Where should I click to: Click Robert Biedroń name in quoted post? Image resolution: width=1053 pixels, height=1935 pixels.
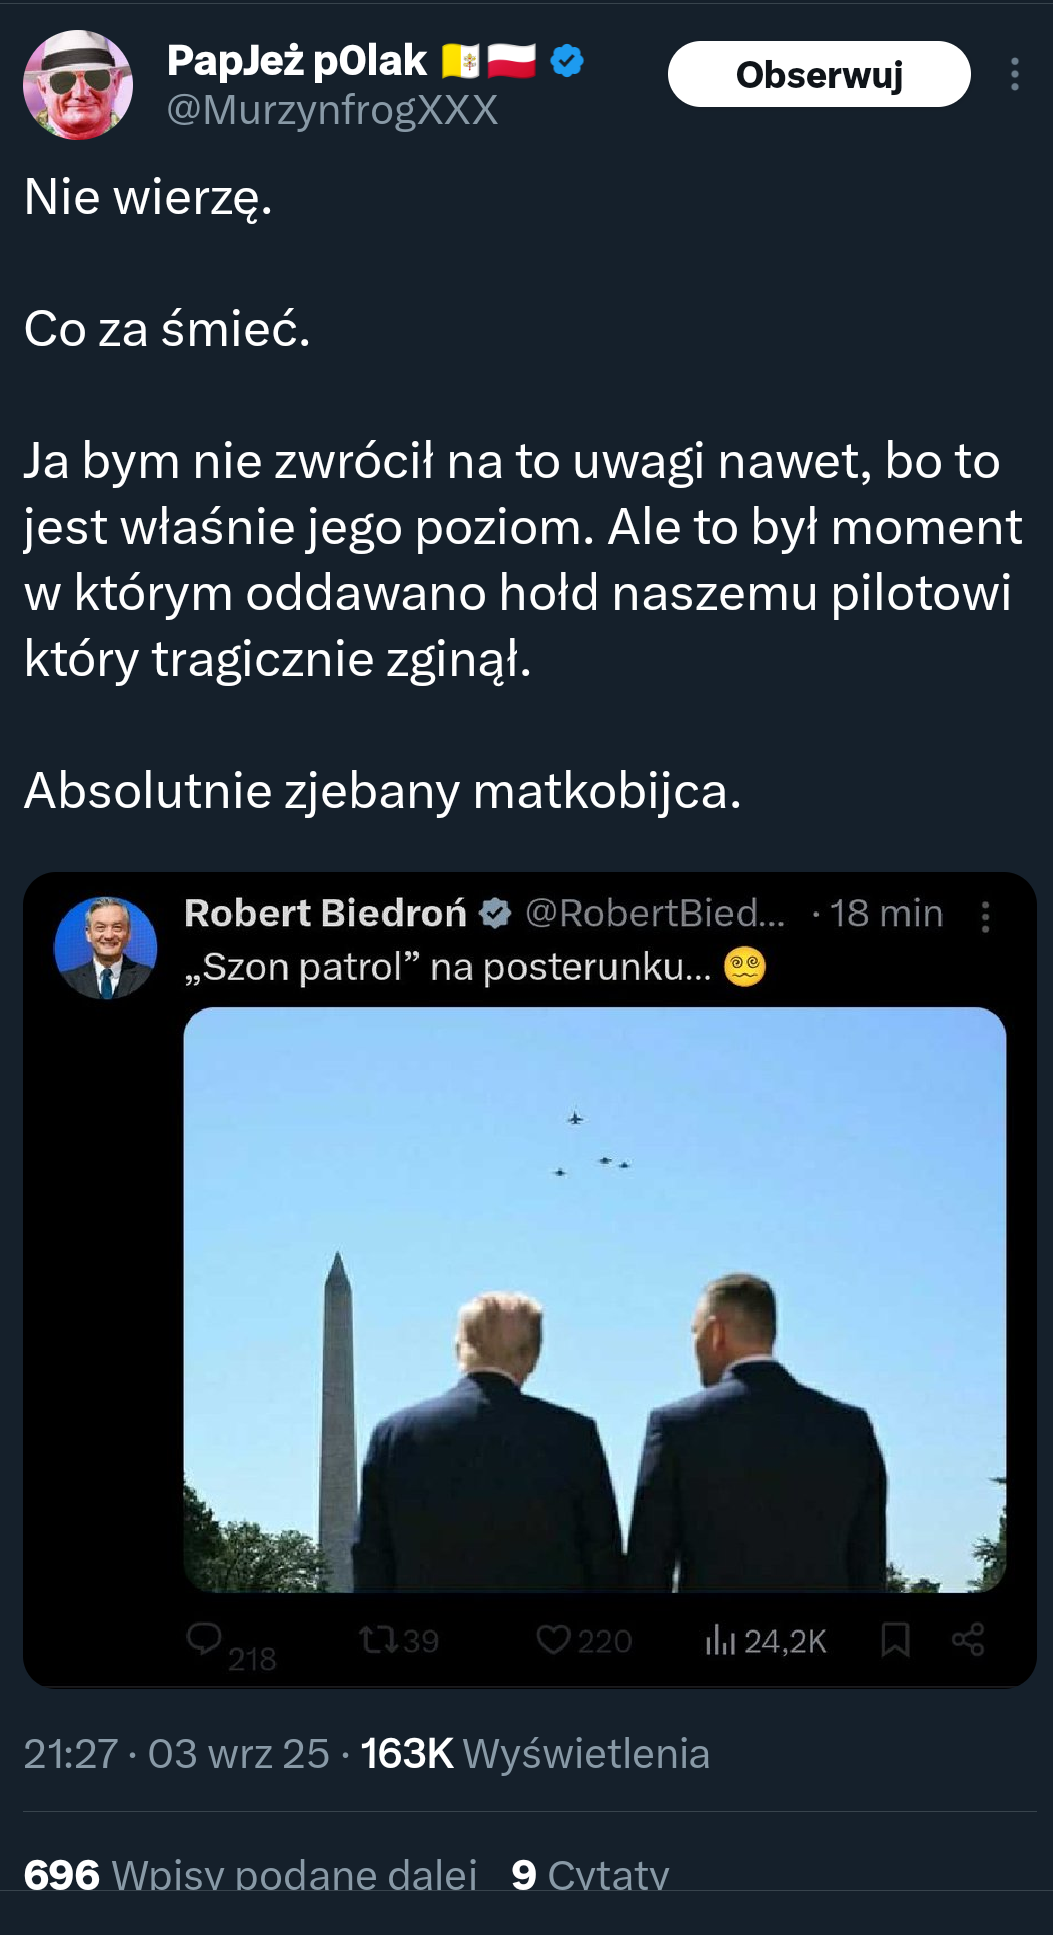(325, 913)
